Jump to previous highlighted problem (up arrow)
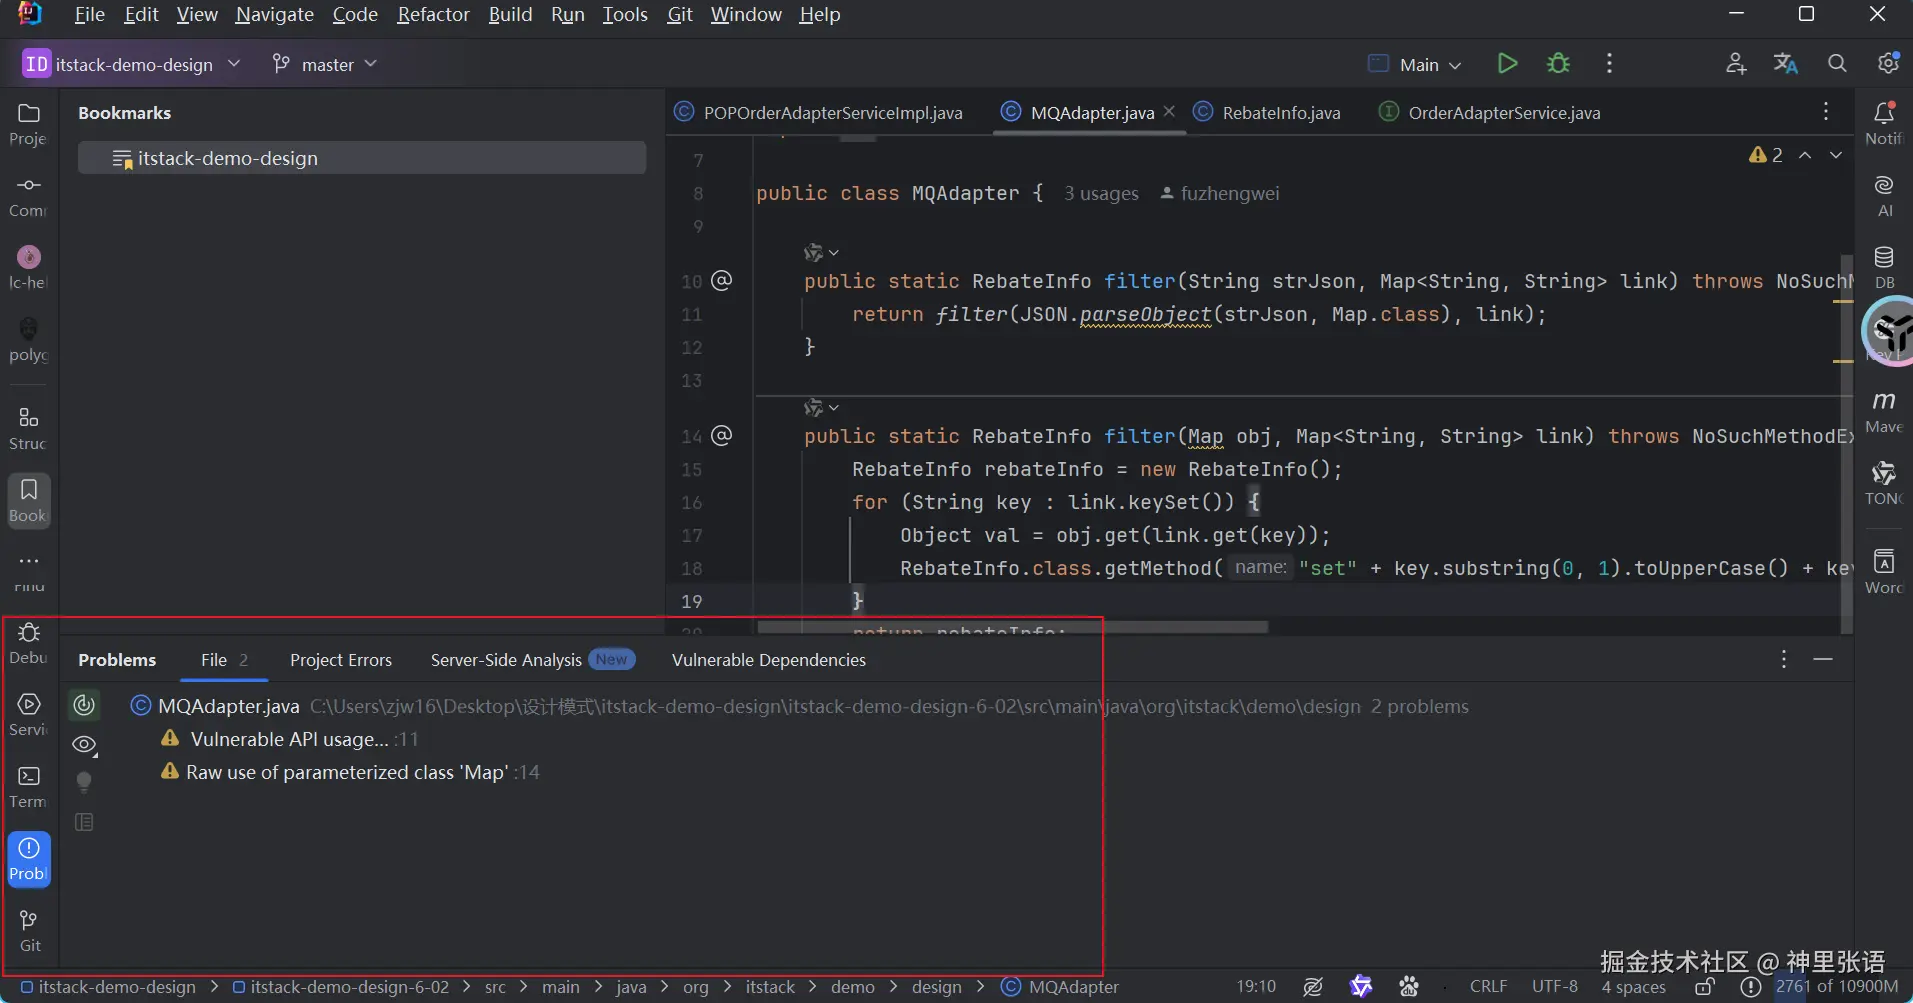The image size is (1913, 1003). point(1805,155)
